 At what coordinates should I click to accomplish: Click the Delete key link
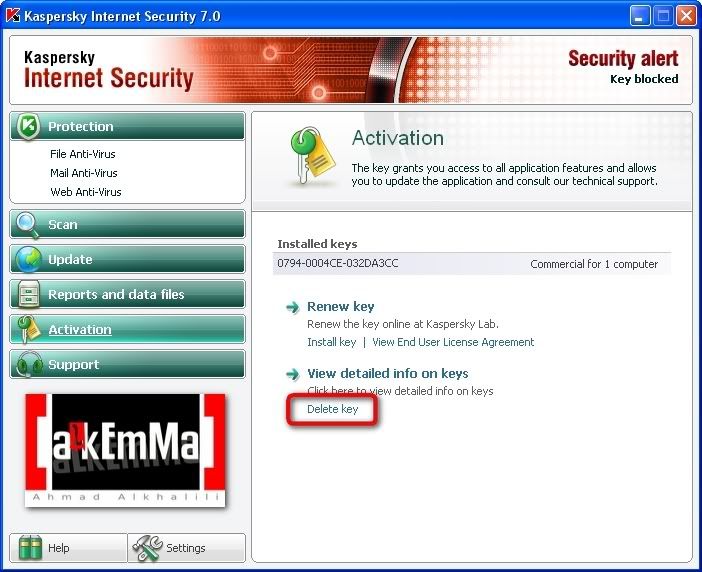pos(333,409)
